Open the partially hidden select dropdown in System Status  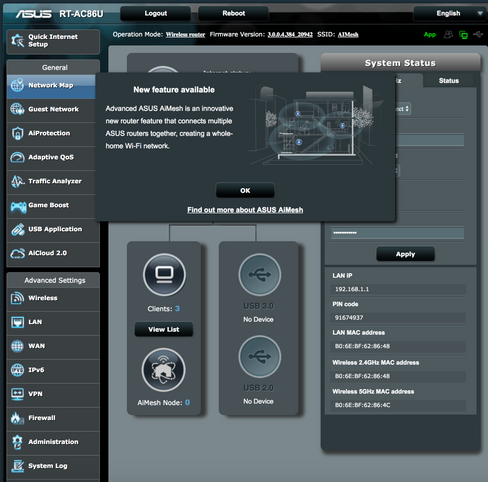(x=403, y=109)
